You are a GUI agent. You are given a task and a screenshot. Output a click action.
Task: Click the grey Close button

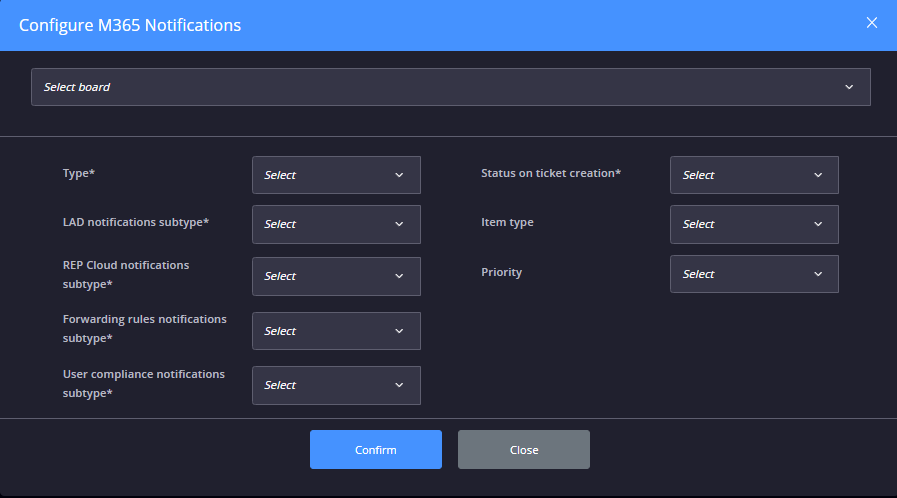pos(523,449)
